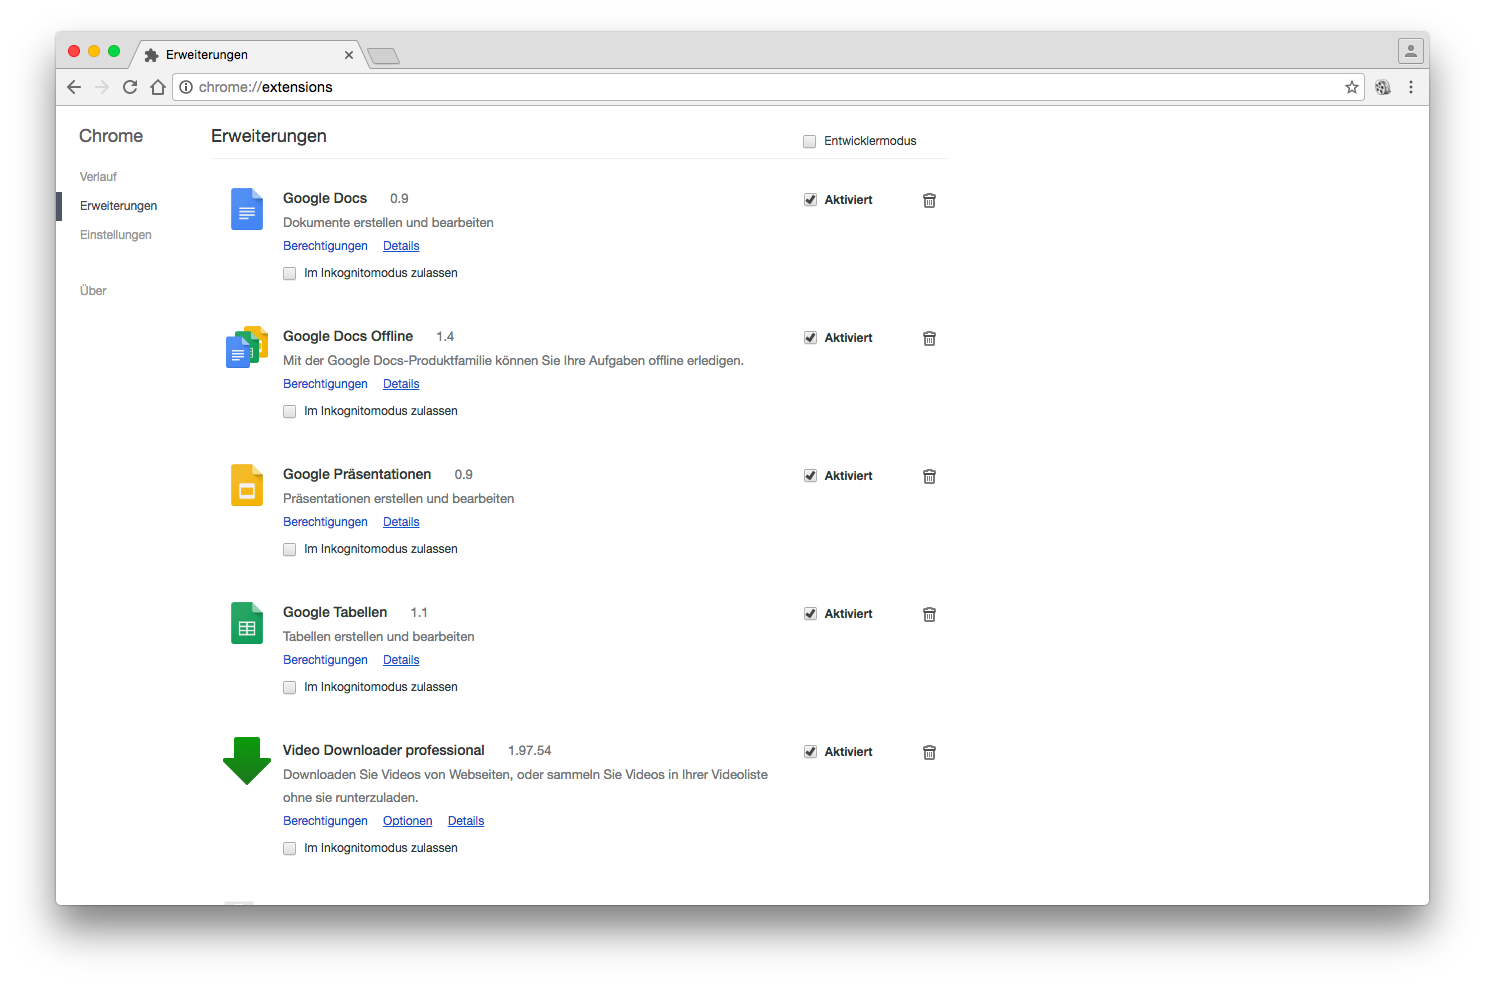View Berechtigungen for Google Docs Offline
The image size is (1485, 985).
coord(325,384)
